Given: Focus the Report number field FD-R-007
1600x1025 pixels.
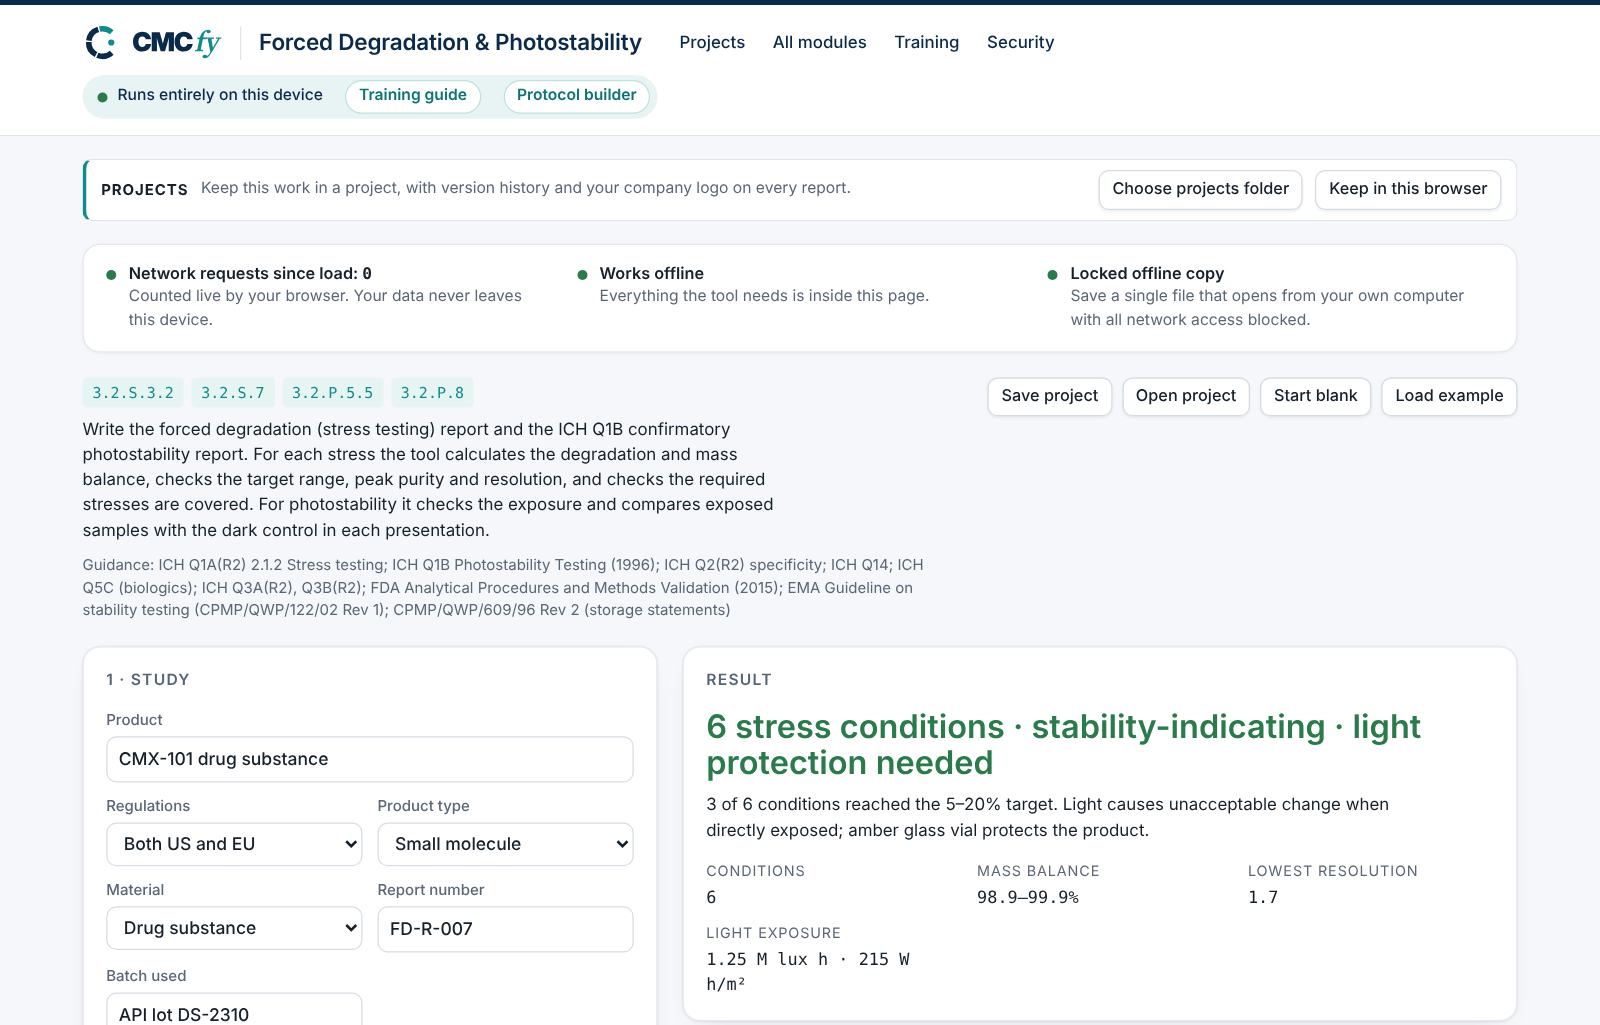Looking at the screenshot, I should (505, 929).
